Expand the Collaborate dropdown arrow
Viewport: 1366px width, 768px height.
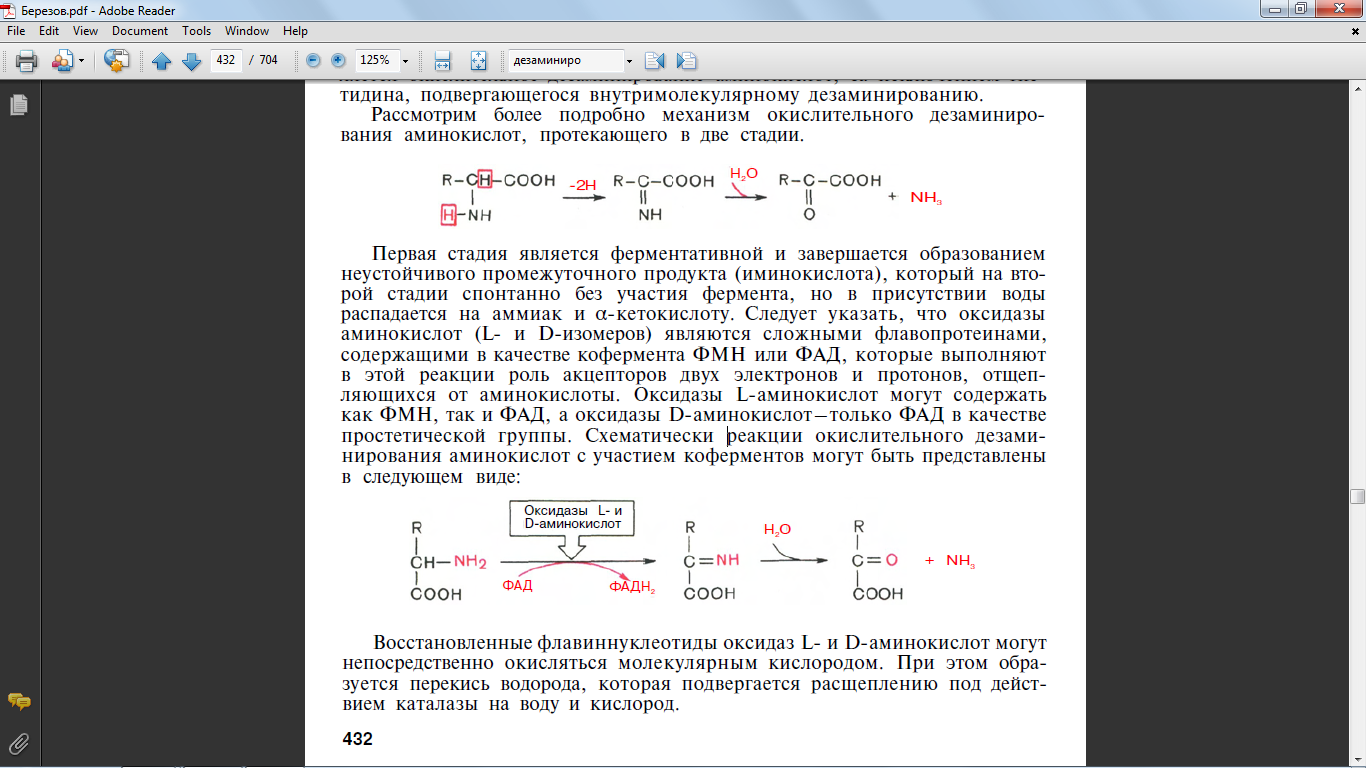[x=82, y=61]
